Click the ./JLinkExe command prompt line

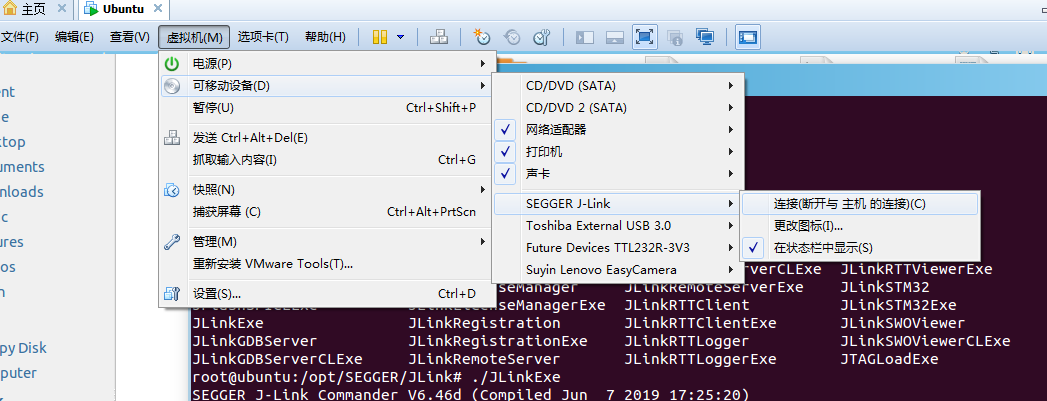(x=376, y=377)
